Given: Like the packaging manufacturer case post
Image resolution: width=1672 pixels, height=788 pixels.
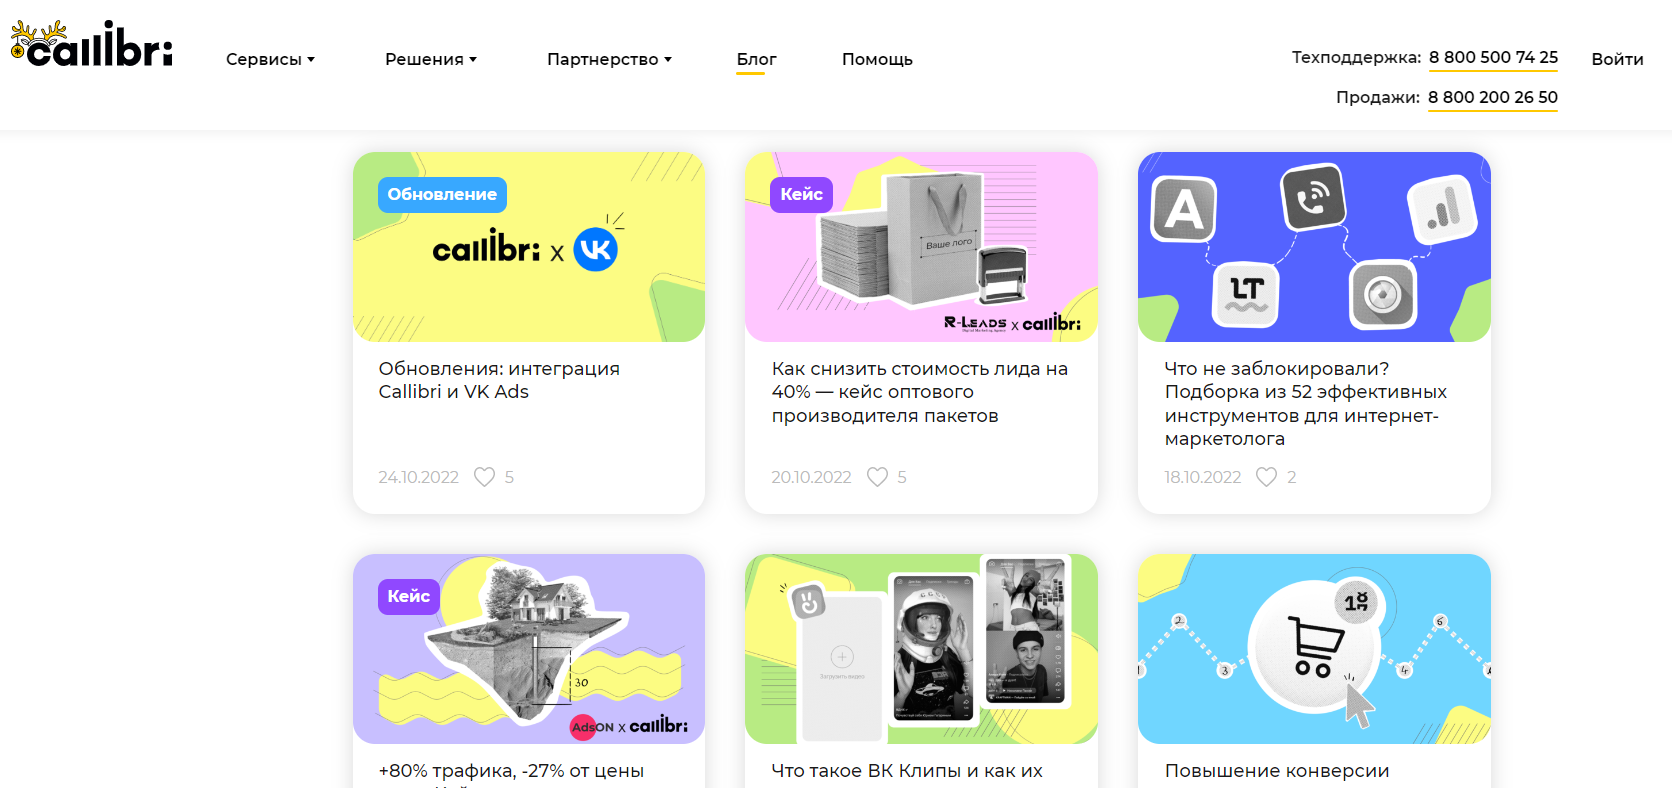Looking at the screenshot, I should [877, 477].
